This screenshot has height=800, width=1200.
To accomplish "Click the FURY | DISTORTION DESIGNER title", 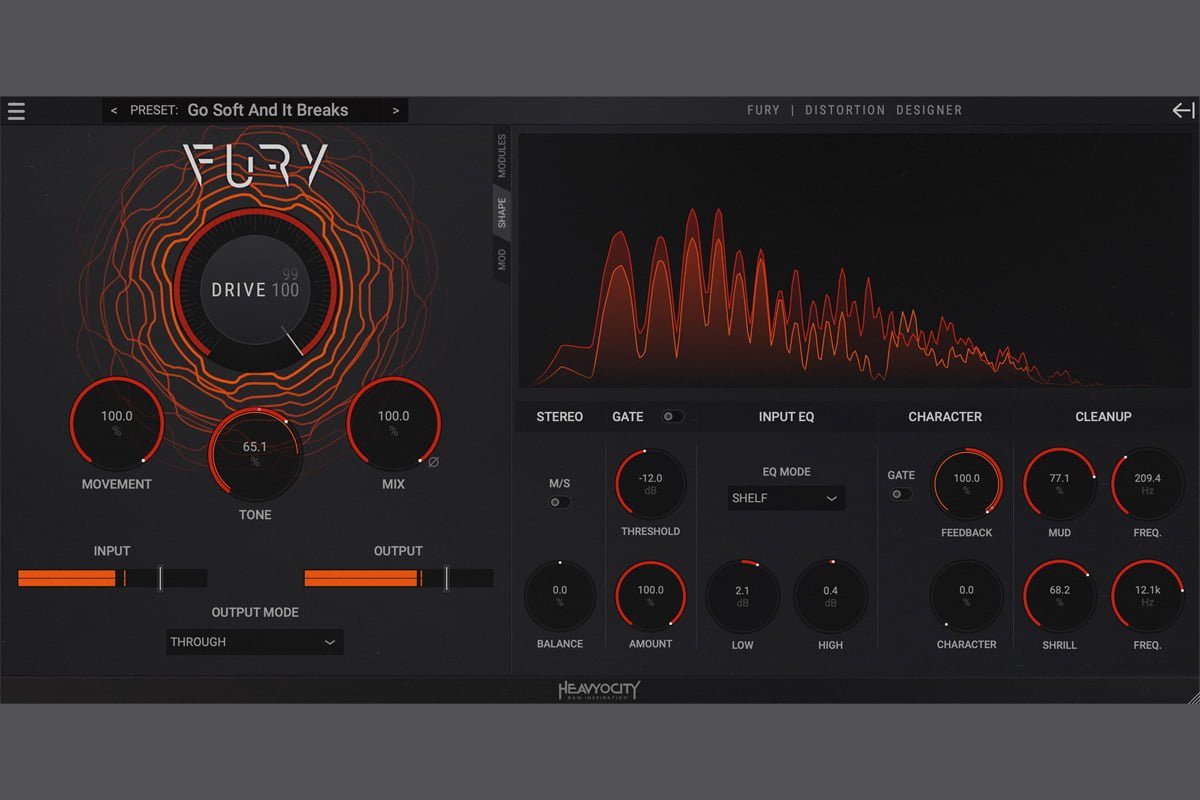I will click(x=855, y=110).
